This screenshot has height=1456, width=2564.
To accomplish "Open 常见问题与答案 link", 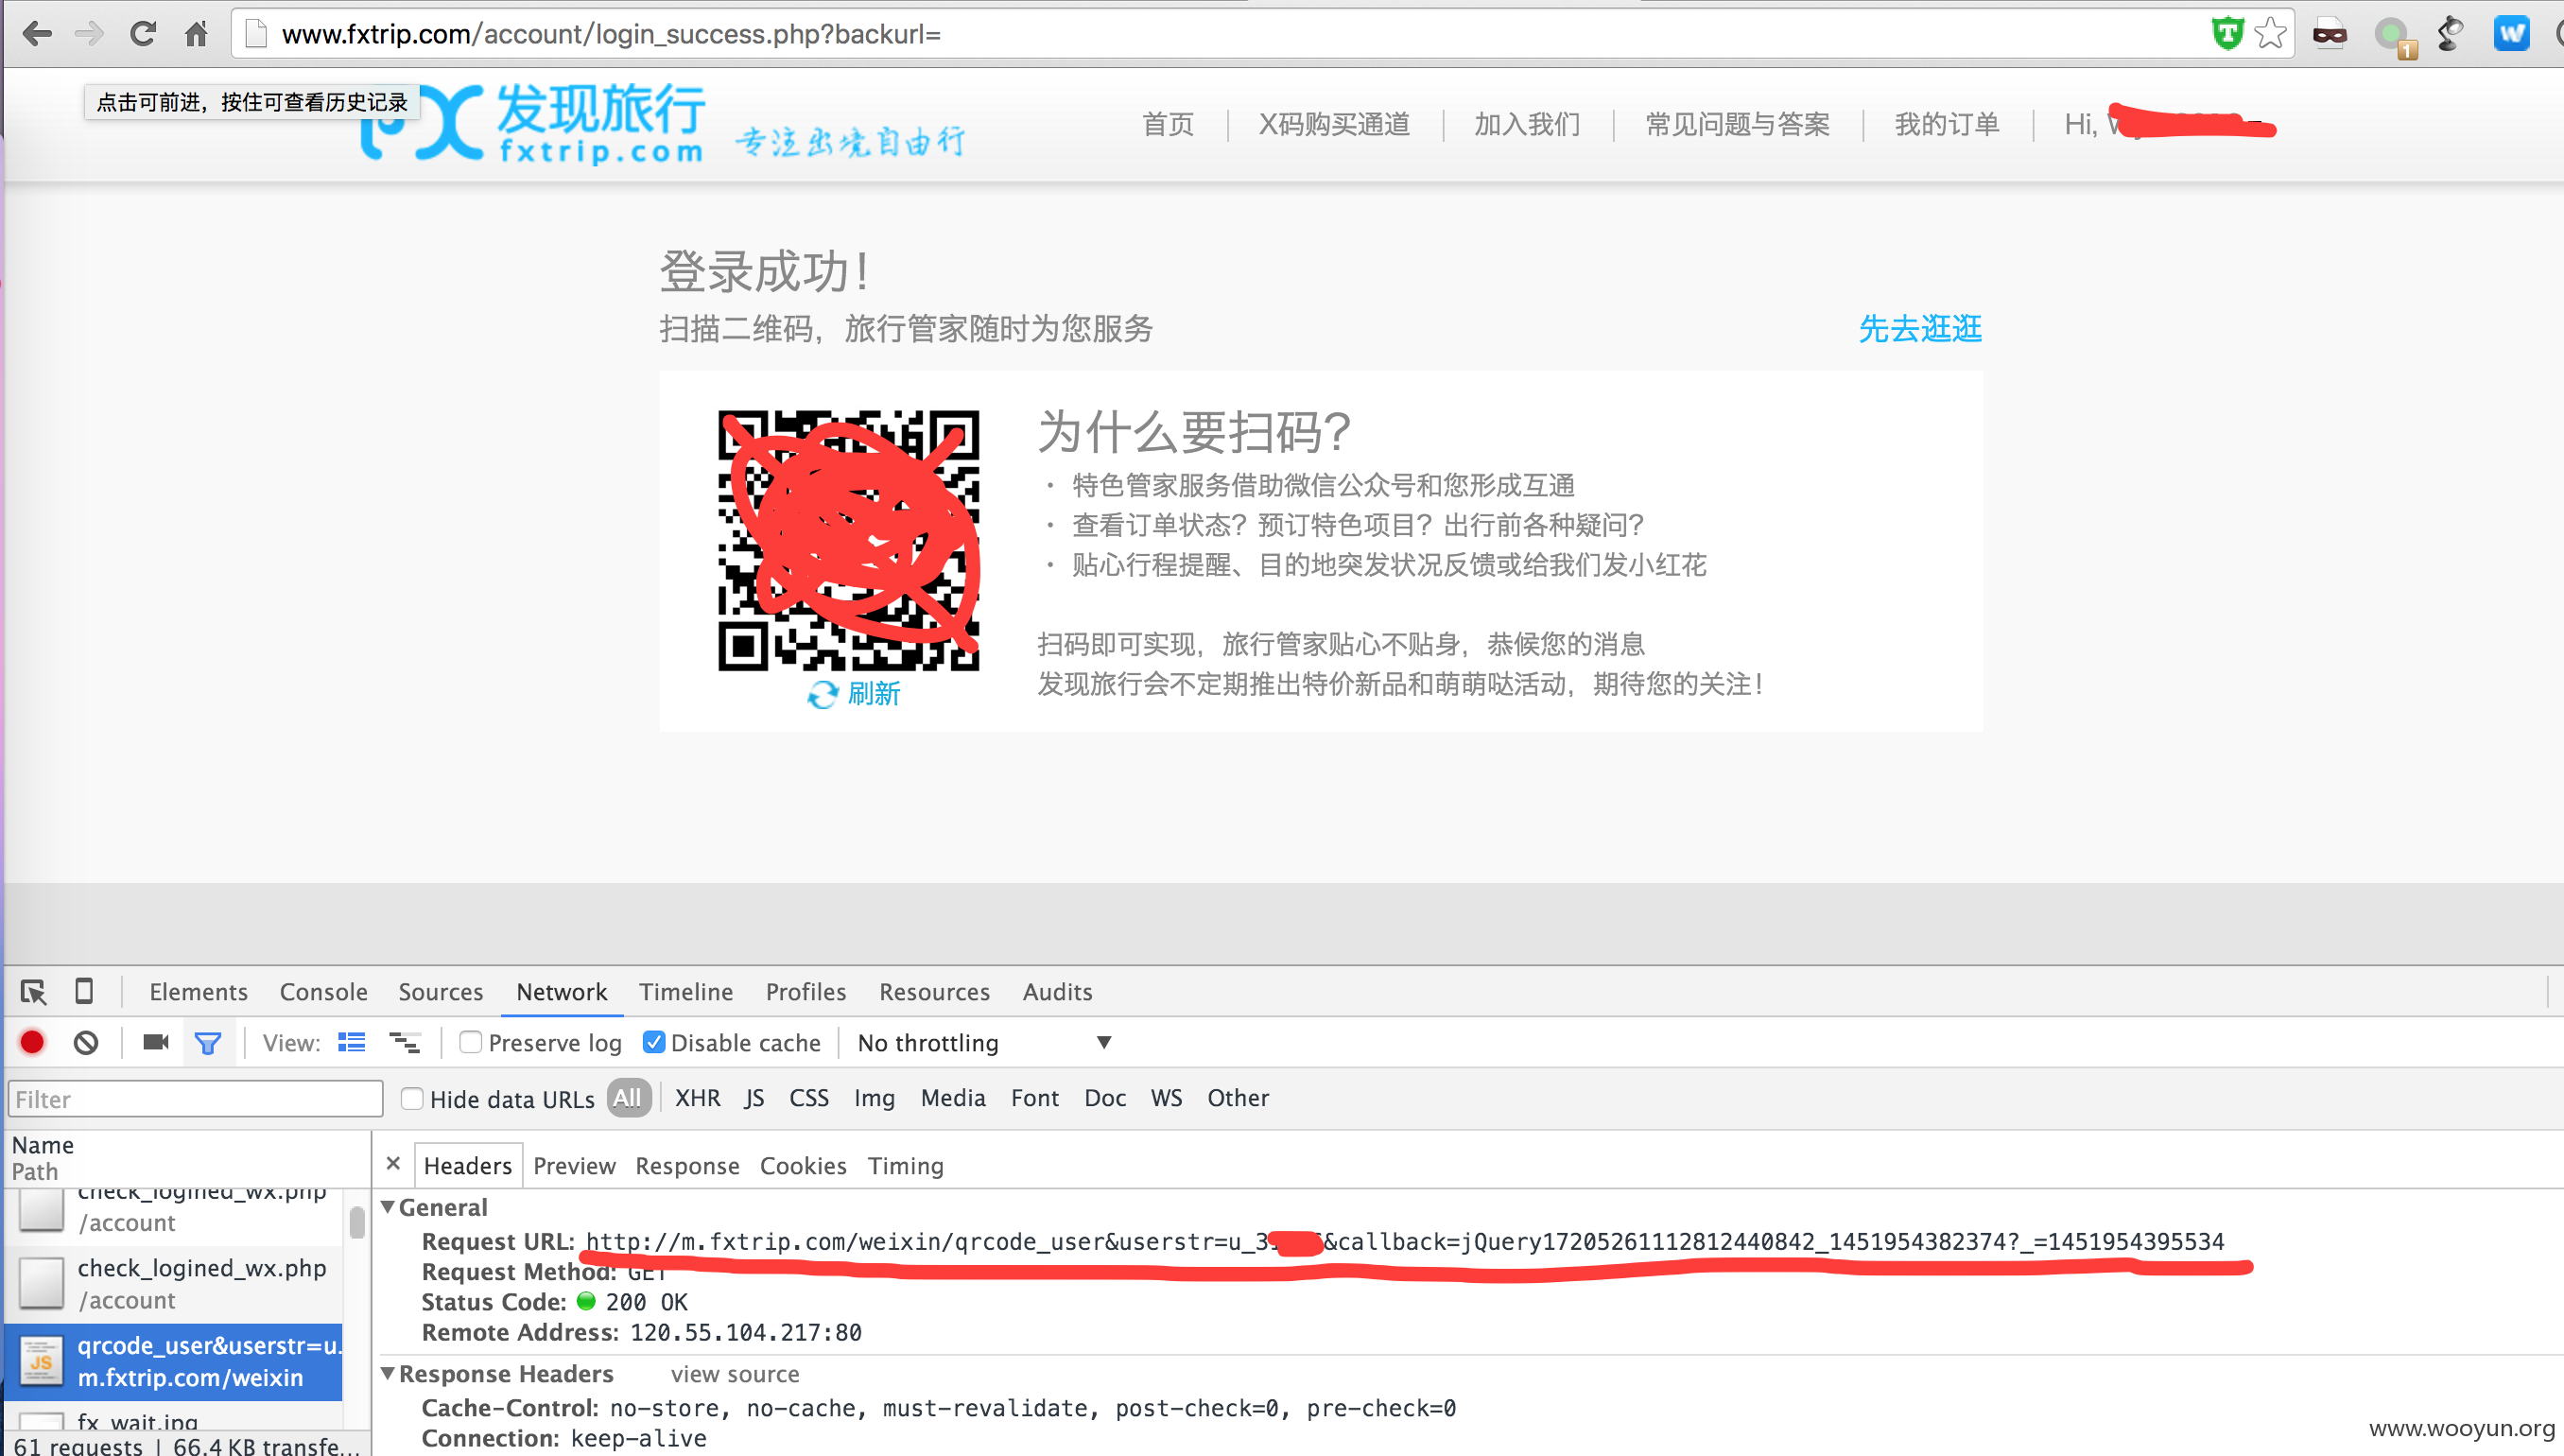I will click(x=1738, y=124).
